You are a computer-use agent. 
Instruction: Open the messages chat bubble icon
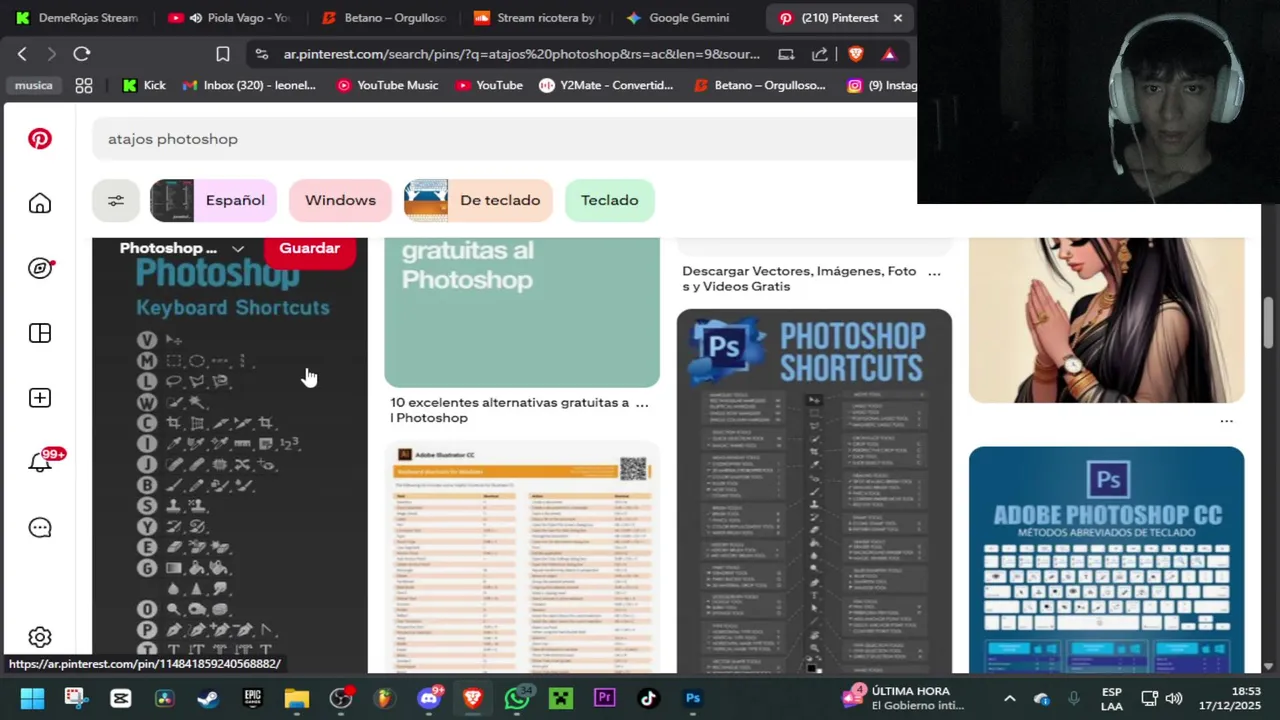tap(40, 528)
